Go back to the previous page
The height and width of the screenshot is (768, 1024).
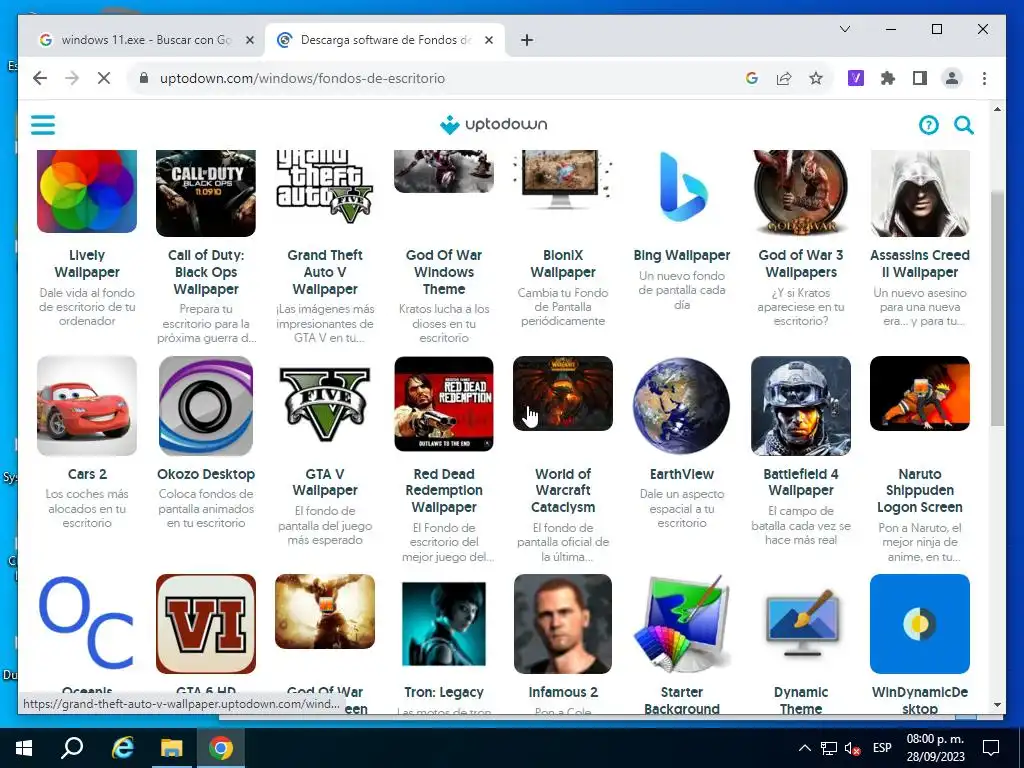[40, 78]
